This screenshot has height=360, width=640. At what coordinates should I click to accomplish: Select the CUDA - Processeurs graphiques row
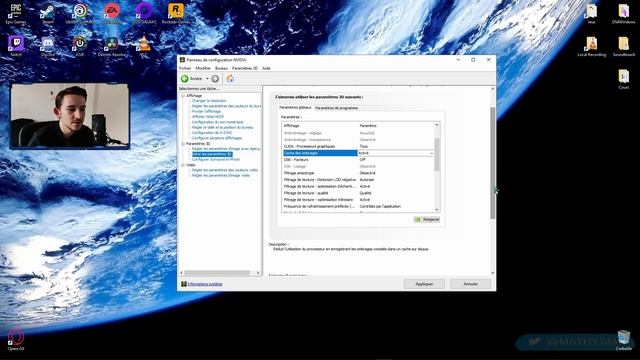358,146
